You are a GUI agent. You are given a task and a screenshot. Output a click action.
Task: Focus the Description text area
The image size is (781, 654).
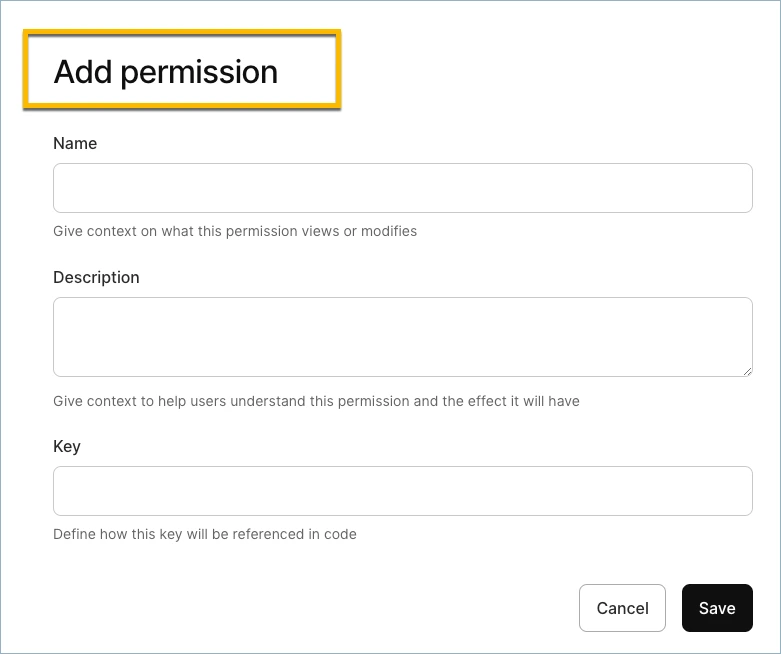402,337
